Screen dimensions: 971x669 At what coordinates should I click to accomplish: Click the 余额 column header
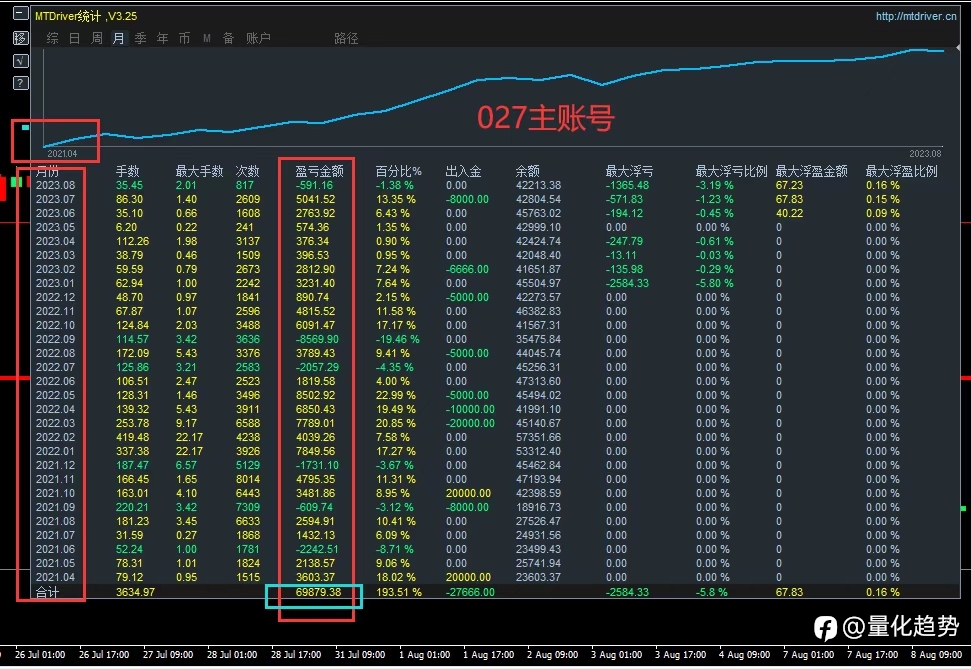click(x=528, y=171)
